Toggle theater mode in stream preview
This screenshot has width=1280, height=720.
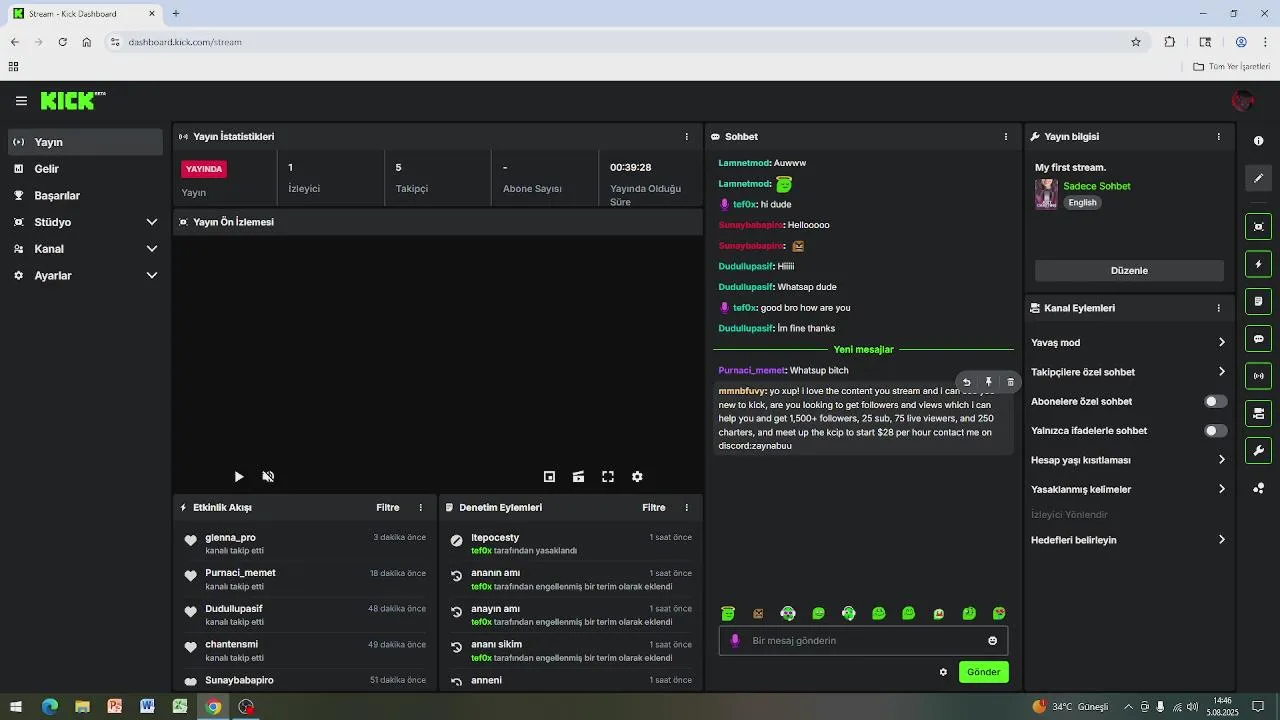click(578, 477)
